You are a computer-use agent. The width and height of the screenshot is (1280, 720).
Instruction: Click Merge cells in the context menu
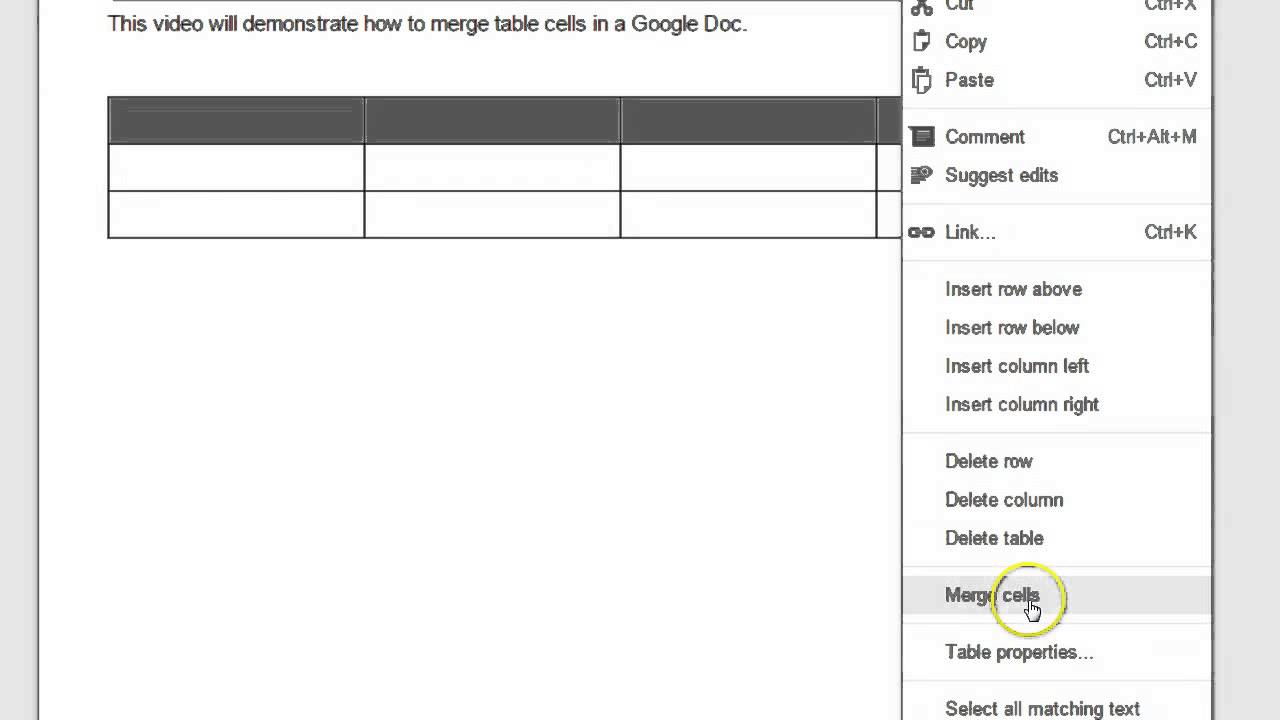[1057, 595]
